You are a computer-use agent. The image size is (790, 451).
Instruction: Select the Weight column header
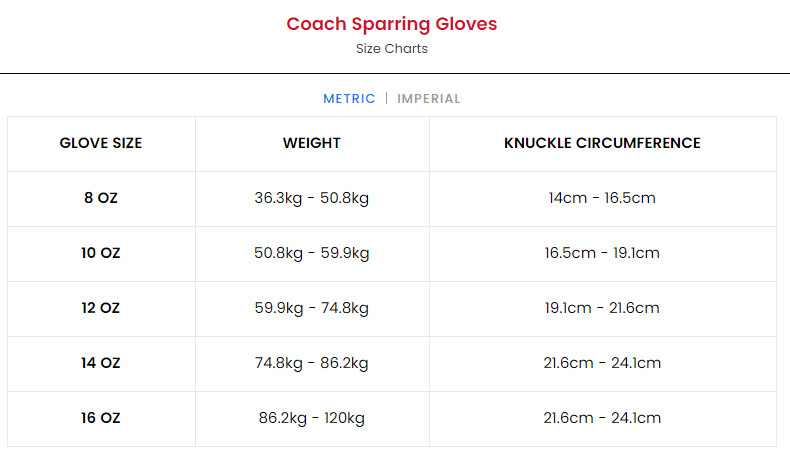(312, 143)
